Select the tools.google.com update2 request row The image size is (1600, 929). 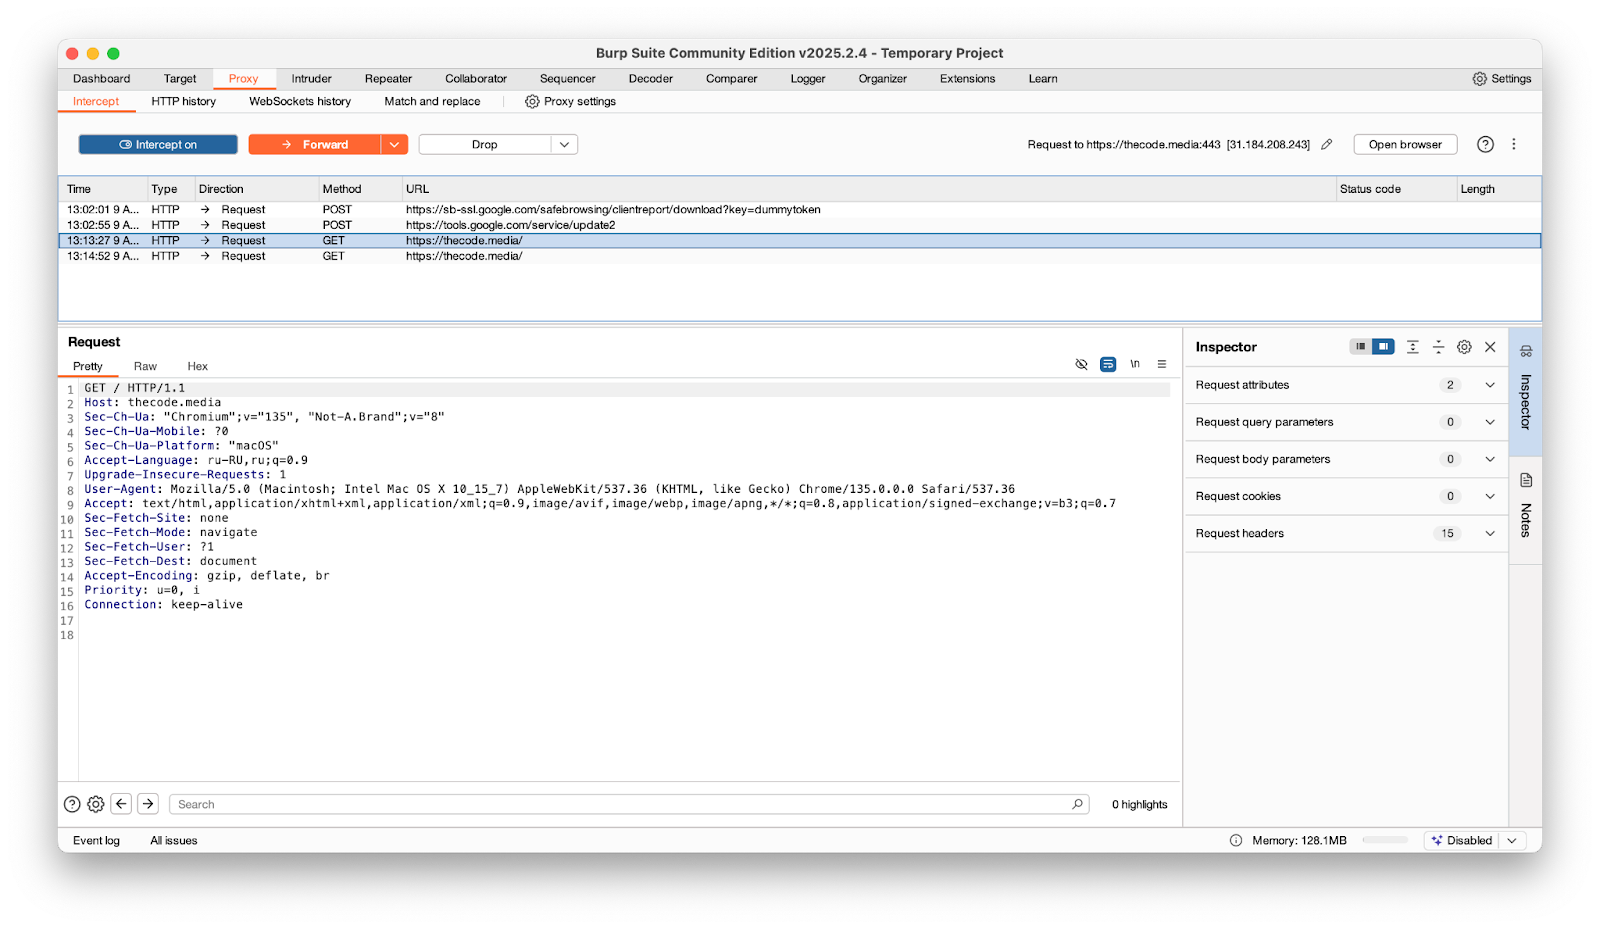[x=800, y=225]
